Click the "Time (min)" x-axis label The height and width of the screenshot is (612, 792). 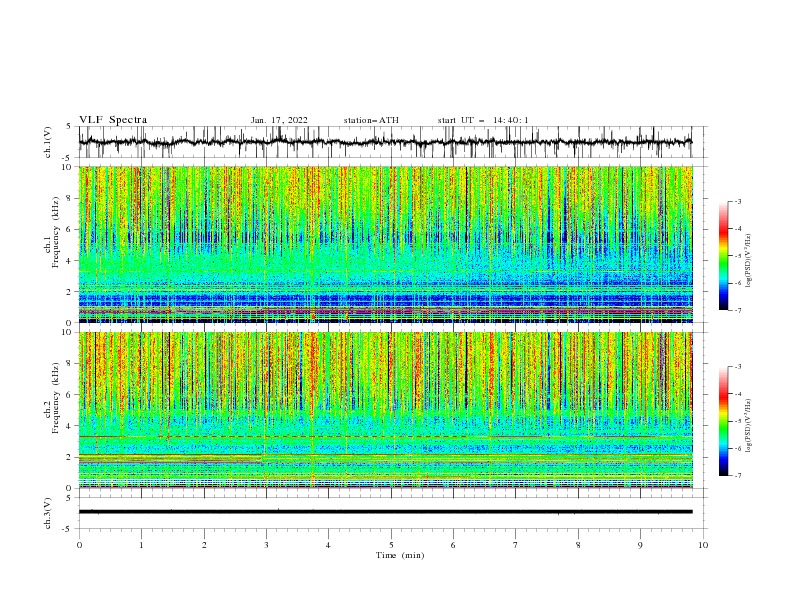pyautogui.click(x=400, y=555)
